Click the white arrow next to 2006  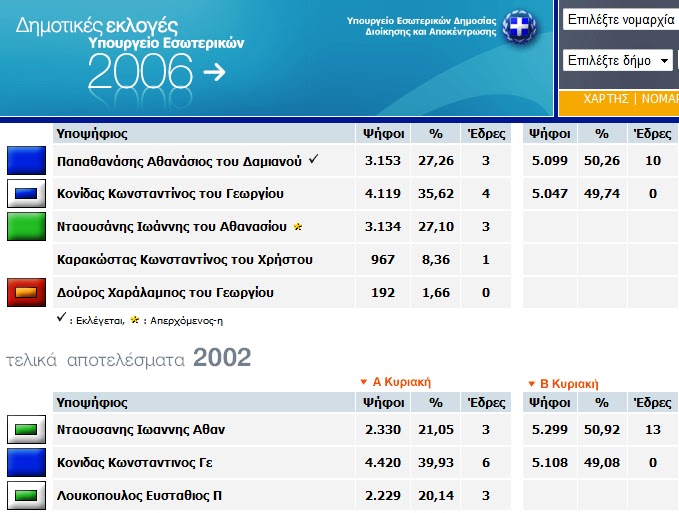point(214,72)
